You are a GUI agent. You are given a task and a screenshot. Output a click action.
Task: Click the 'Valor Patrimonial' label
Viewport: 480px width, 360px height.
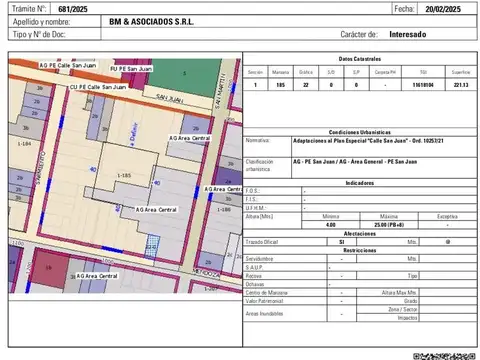point(264,301)
